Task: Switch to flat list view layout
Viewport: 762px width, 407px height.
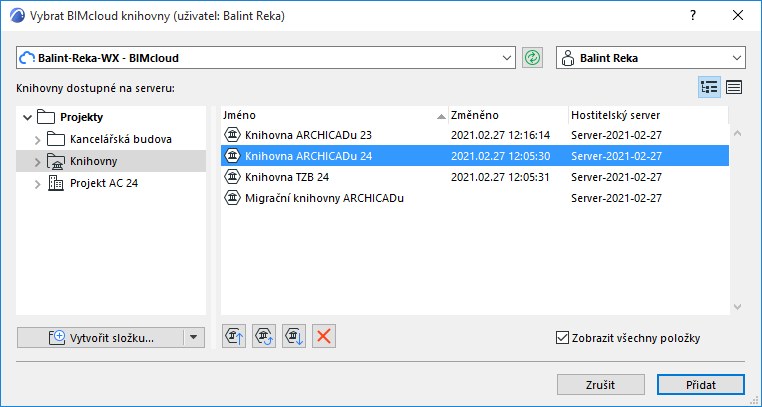Action: click(734, 87)
